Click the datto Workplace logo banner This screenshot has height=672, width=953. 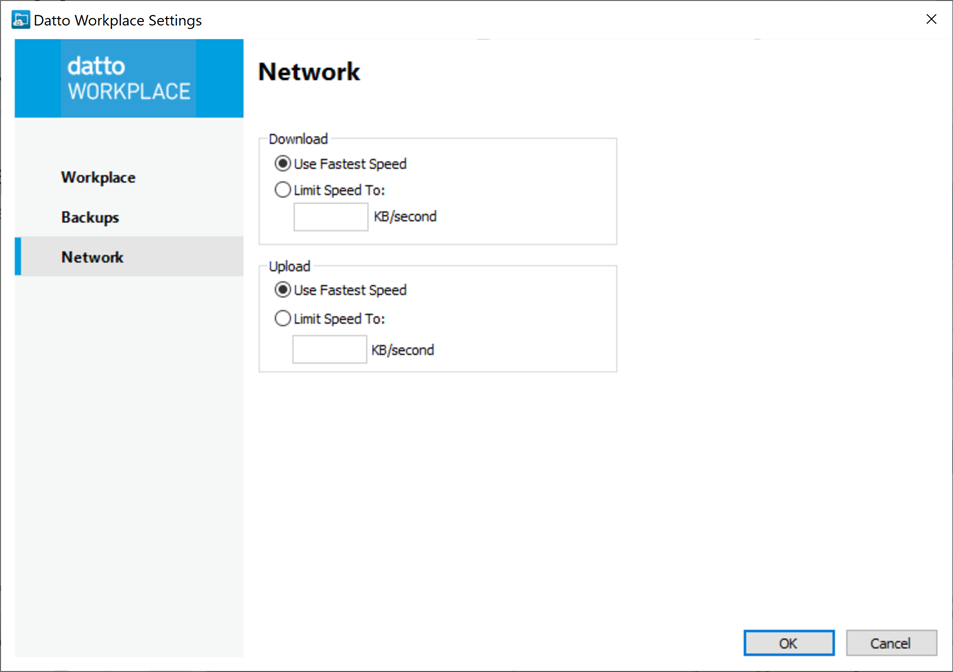point(129,79)
